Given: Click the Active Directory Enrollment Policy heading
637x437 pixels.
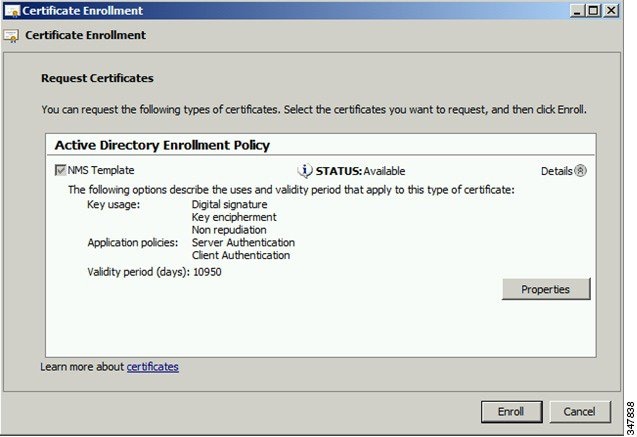Looking at the screenshot, I should pyautogui.click(x=162, y=145).
